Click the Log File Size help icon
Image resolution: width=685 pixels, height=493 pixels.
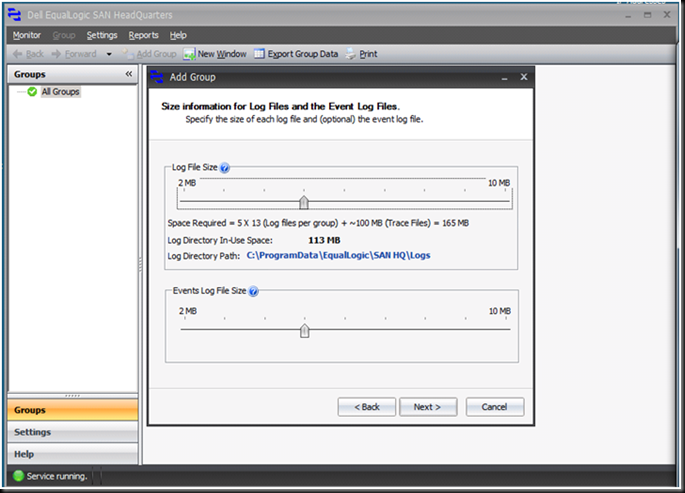coord(225,168)
